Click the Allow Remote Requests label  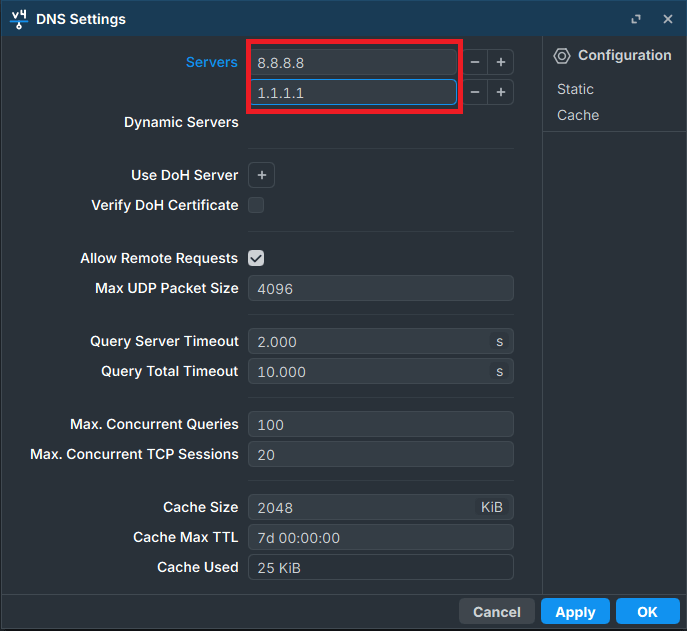click(x=159, y=258)
